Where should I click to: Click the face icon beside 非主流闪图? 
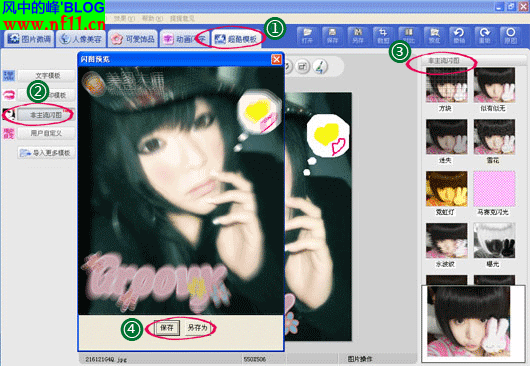tap(9, 115)
